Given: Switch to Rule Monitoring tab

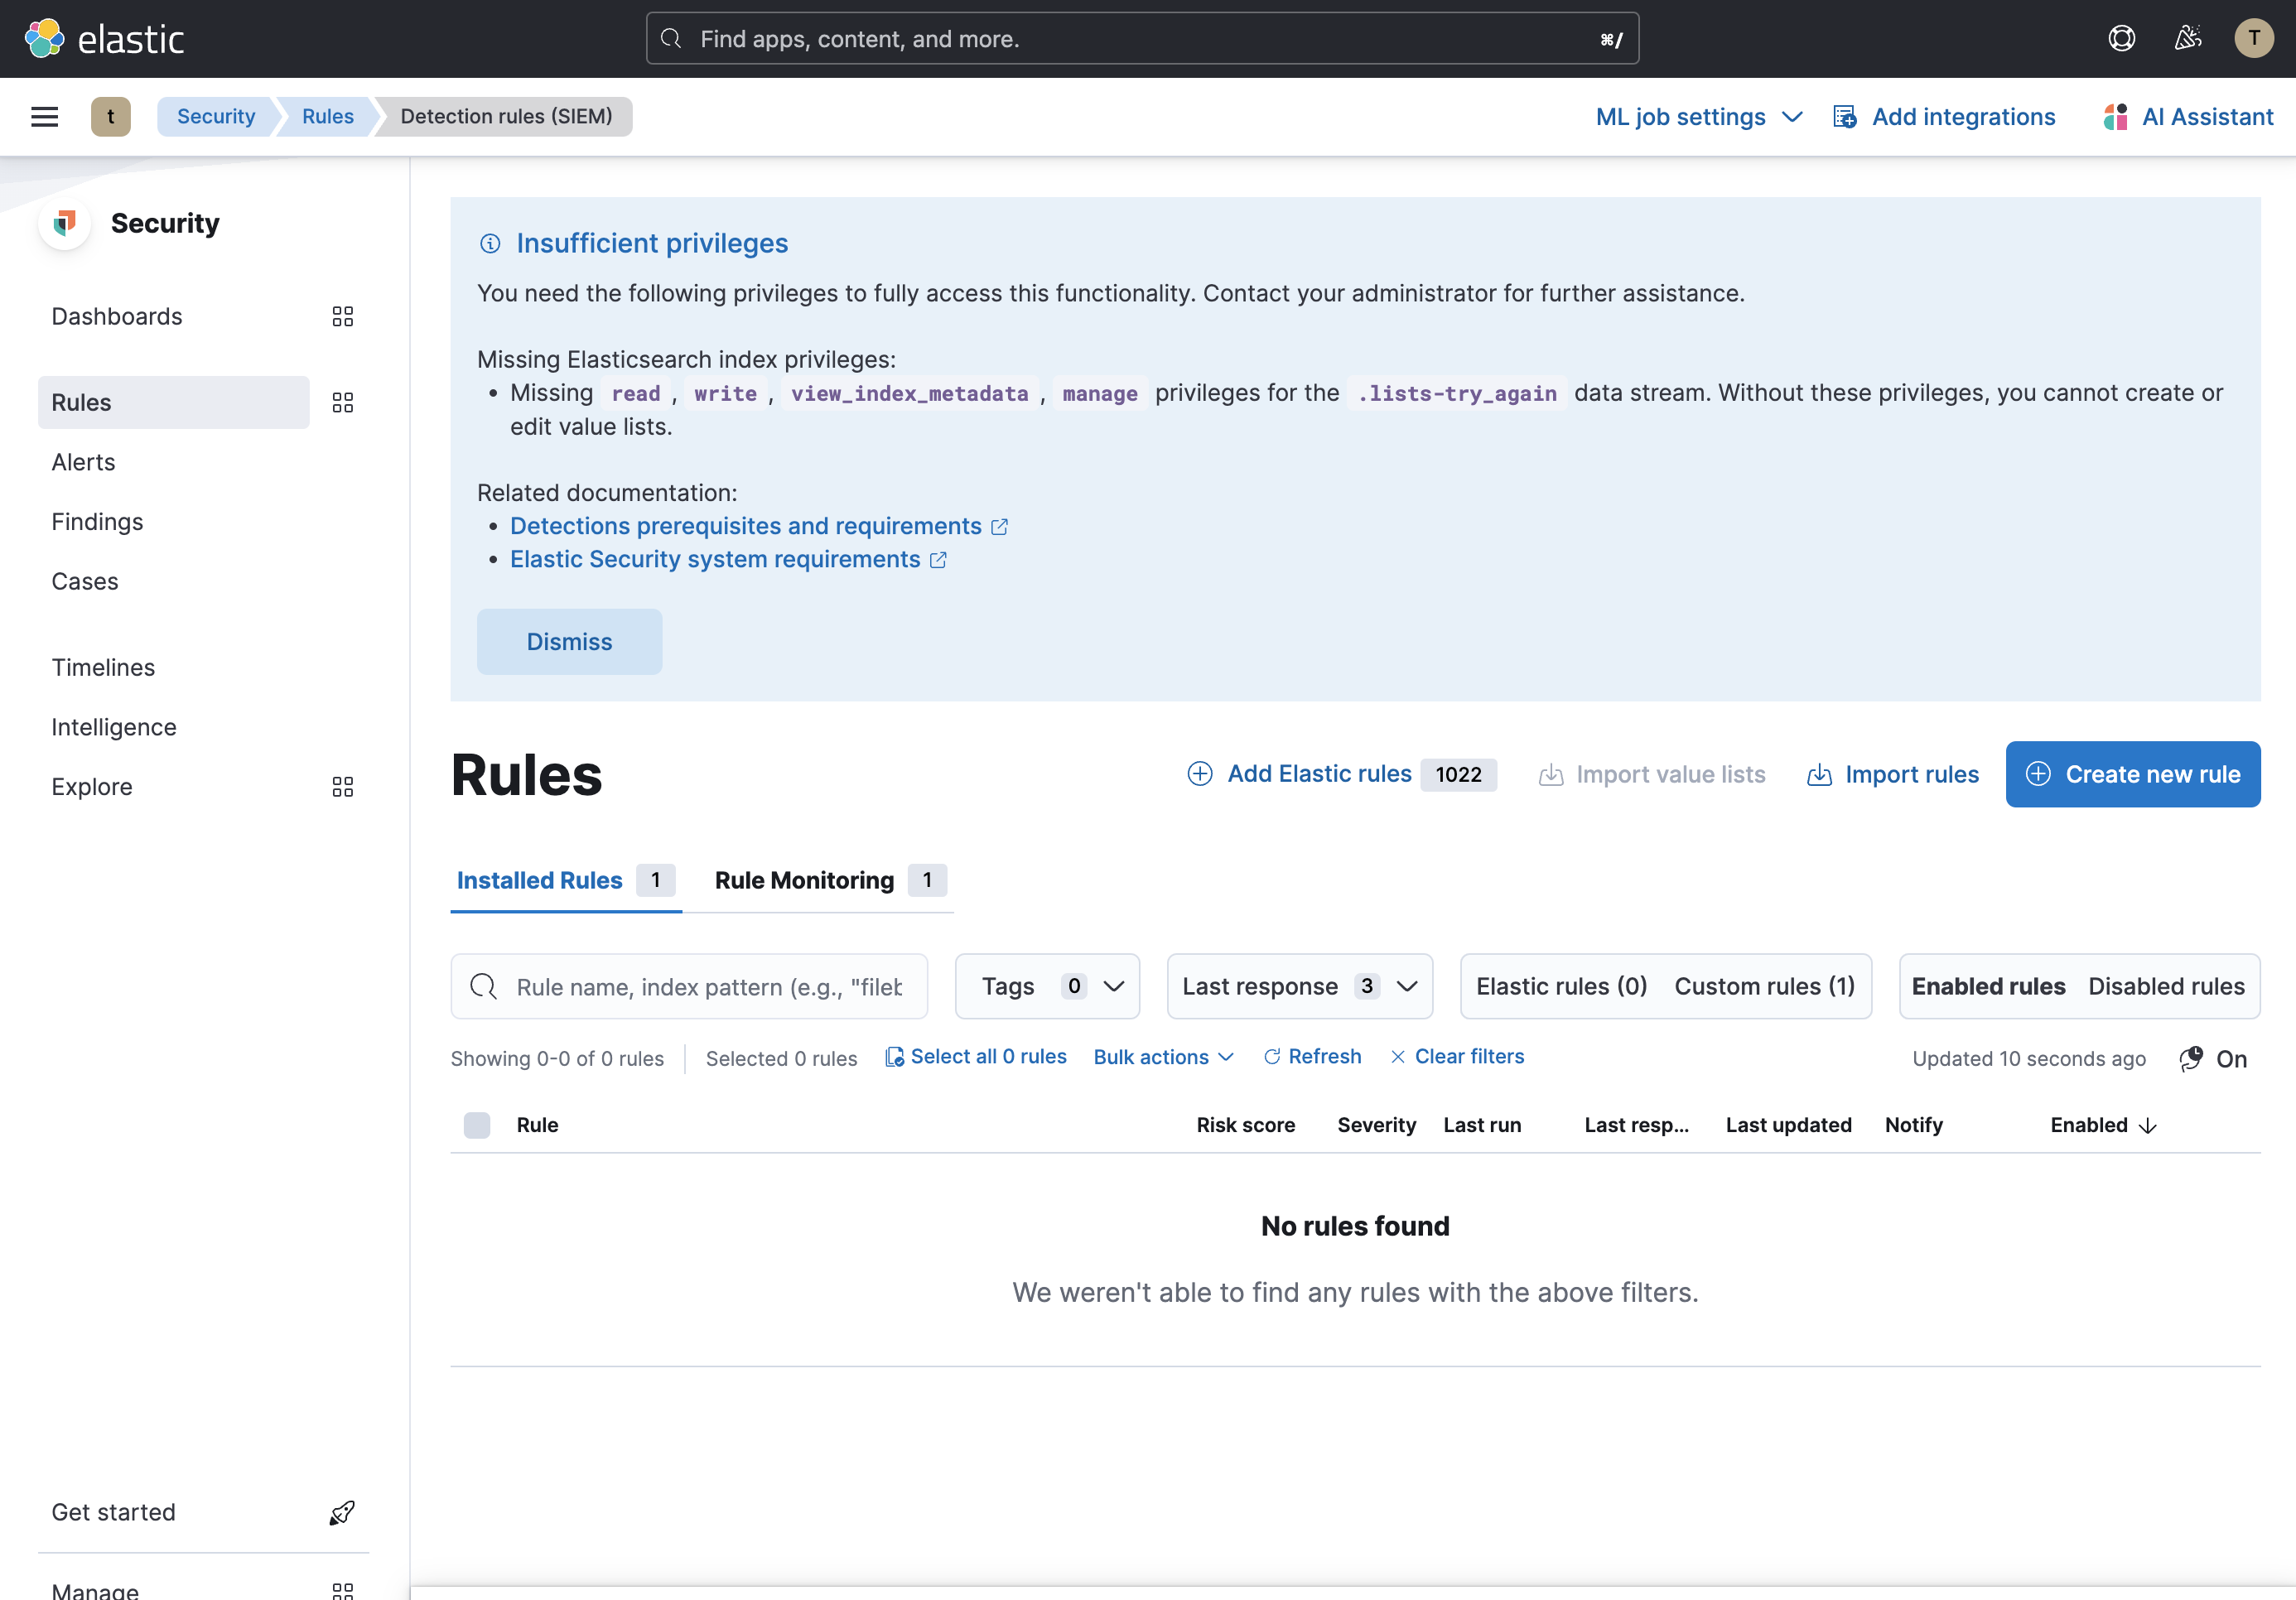Looking at the screenshot, I should click(x=830, y=881).
